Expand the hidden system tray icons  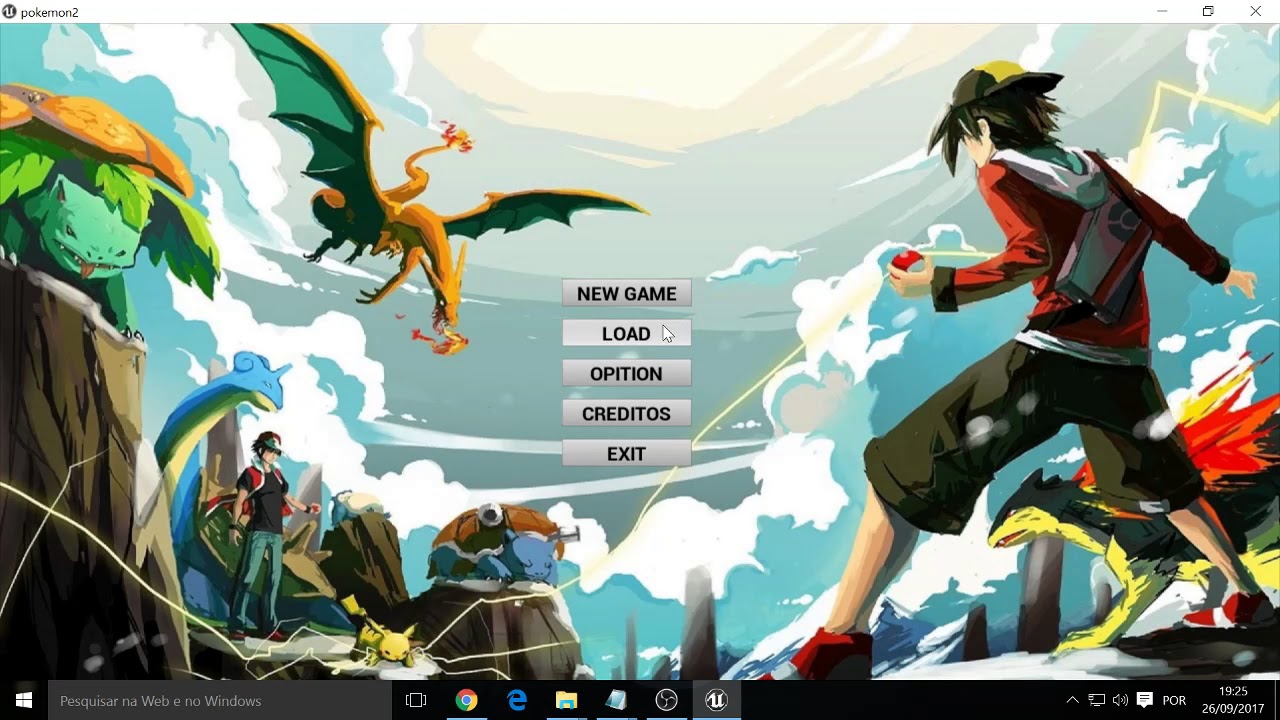coord(1073,700)
